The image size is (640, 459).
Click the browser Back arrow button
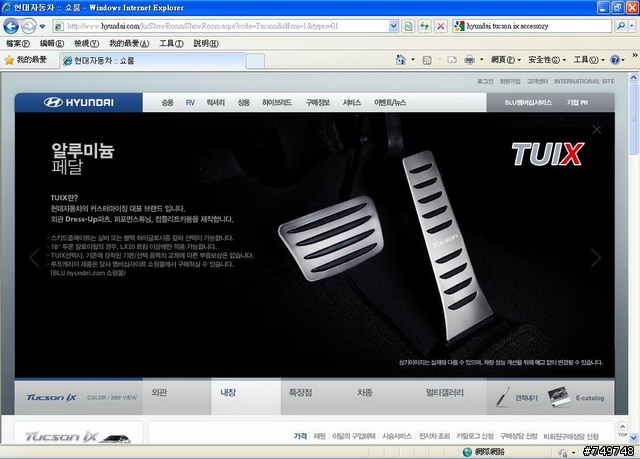point(11,27)
